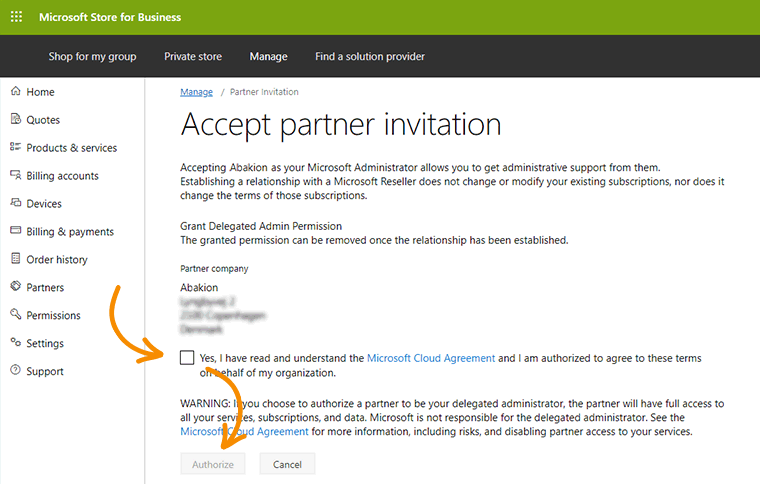This screenshot has width=760, height=484.
Task: Open Billing & payments in sidebar
Action: coord(70,232)
